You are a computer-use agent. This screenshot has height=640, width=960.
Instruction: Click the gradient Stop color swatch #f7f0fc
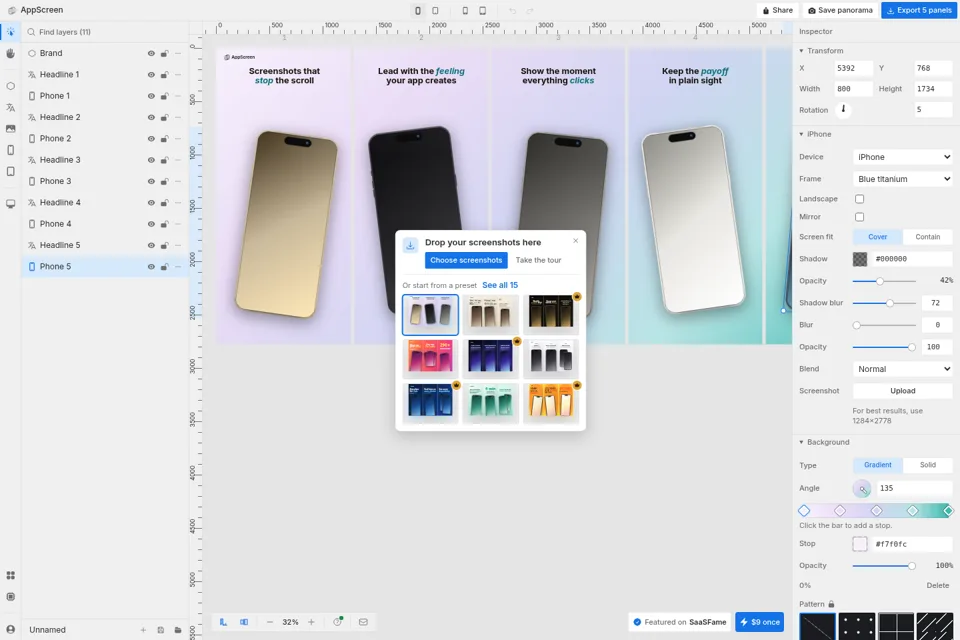(x=860, y=544)
